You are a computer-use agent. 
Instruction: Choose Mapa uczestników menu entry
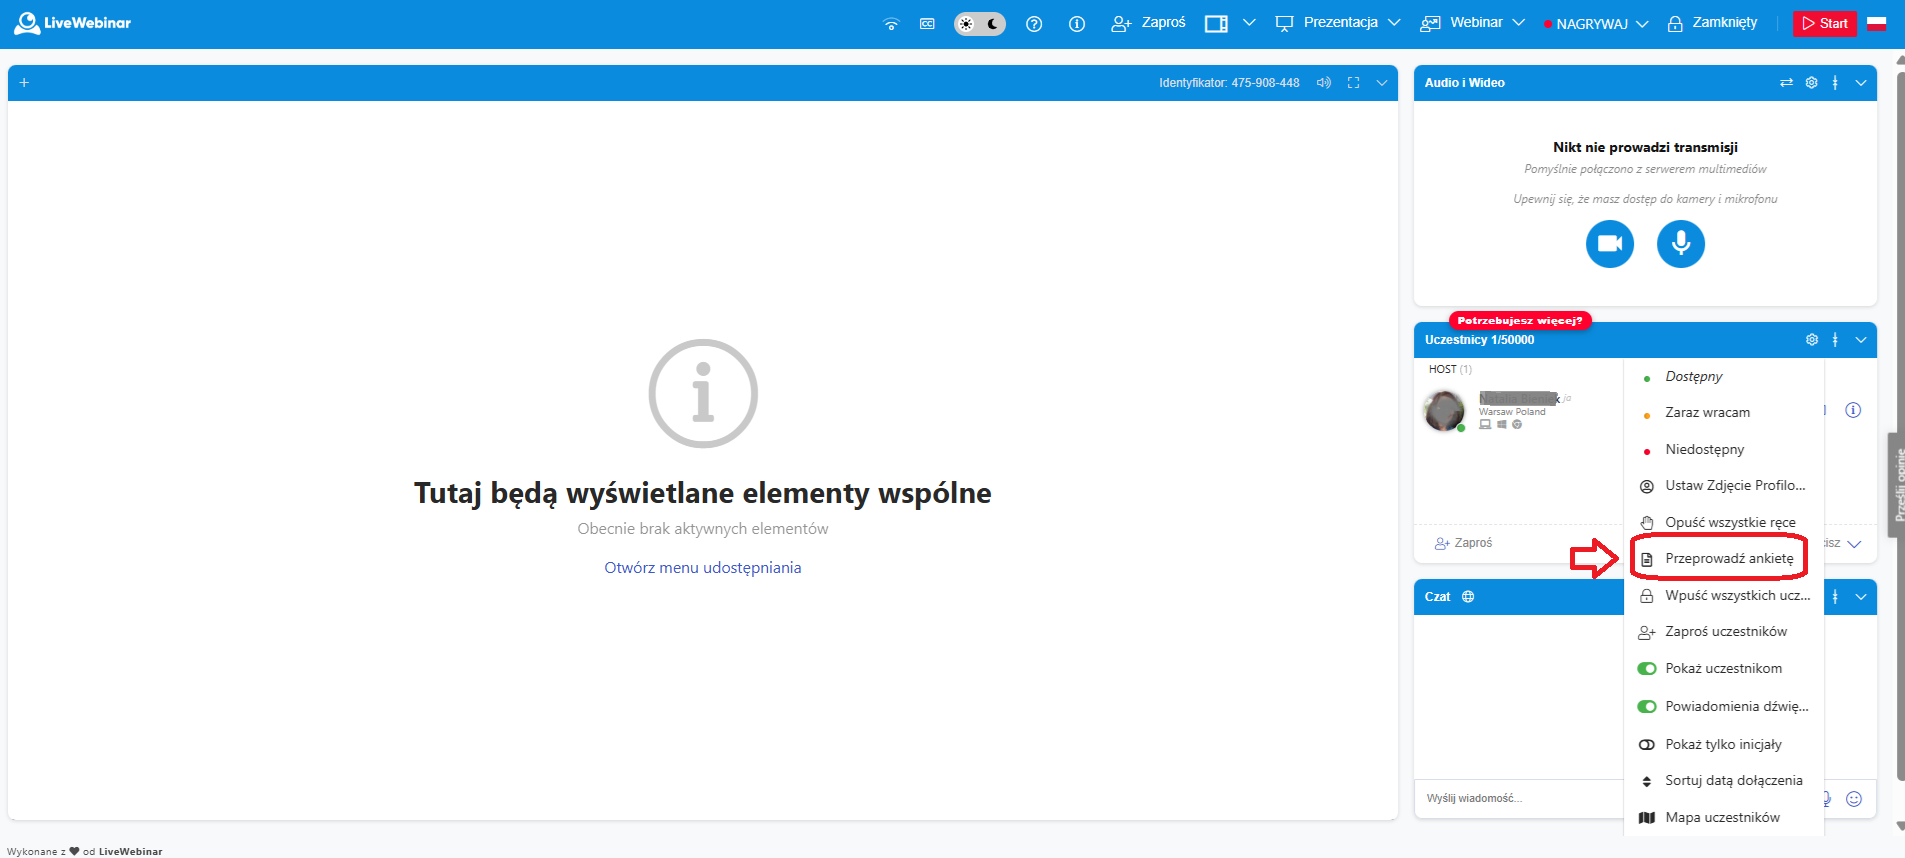[x=1721, y=818]
